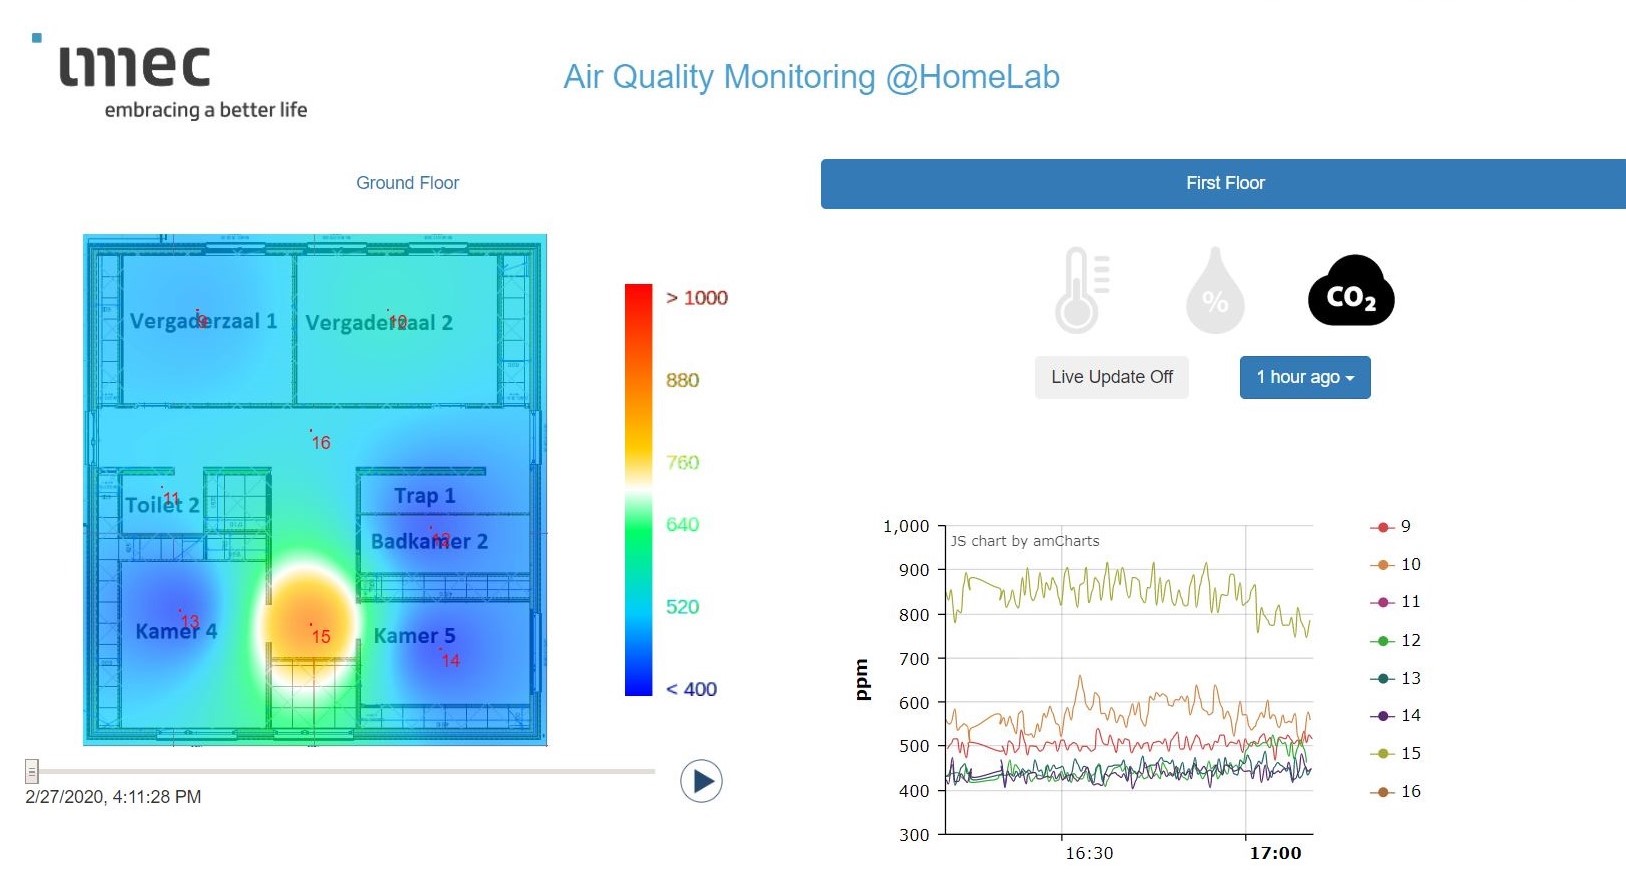
Task: Click sensor 13 marker in Kamer 4
Action: point(189,620)
